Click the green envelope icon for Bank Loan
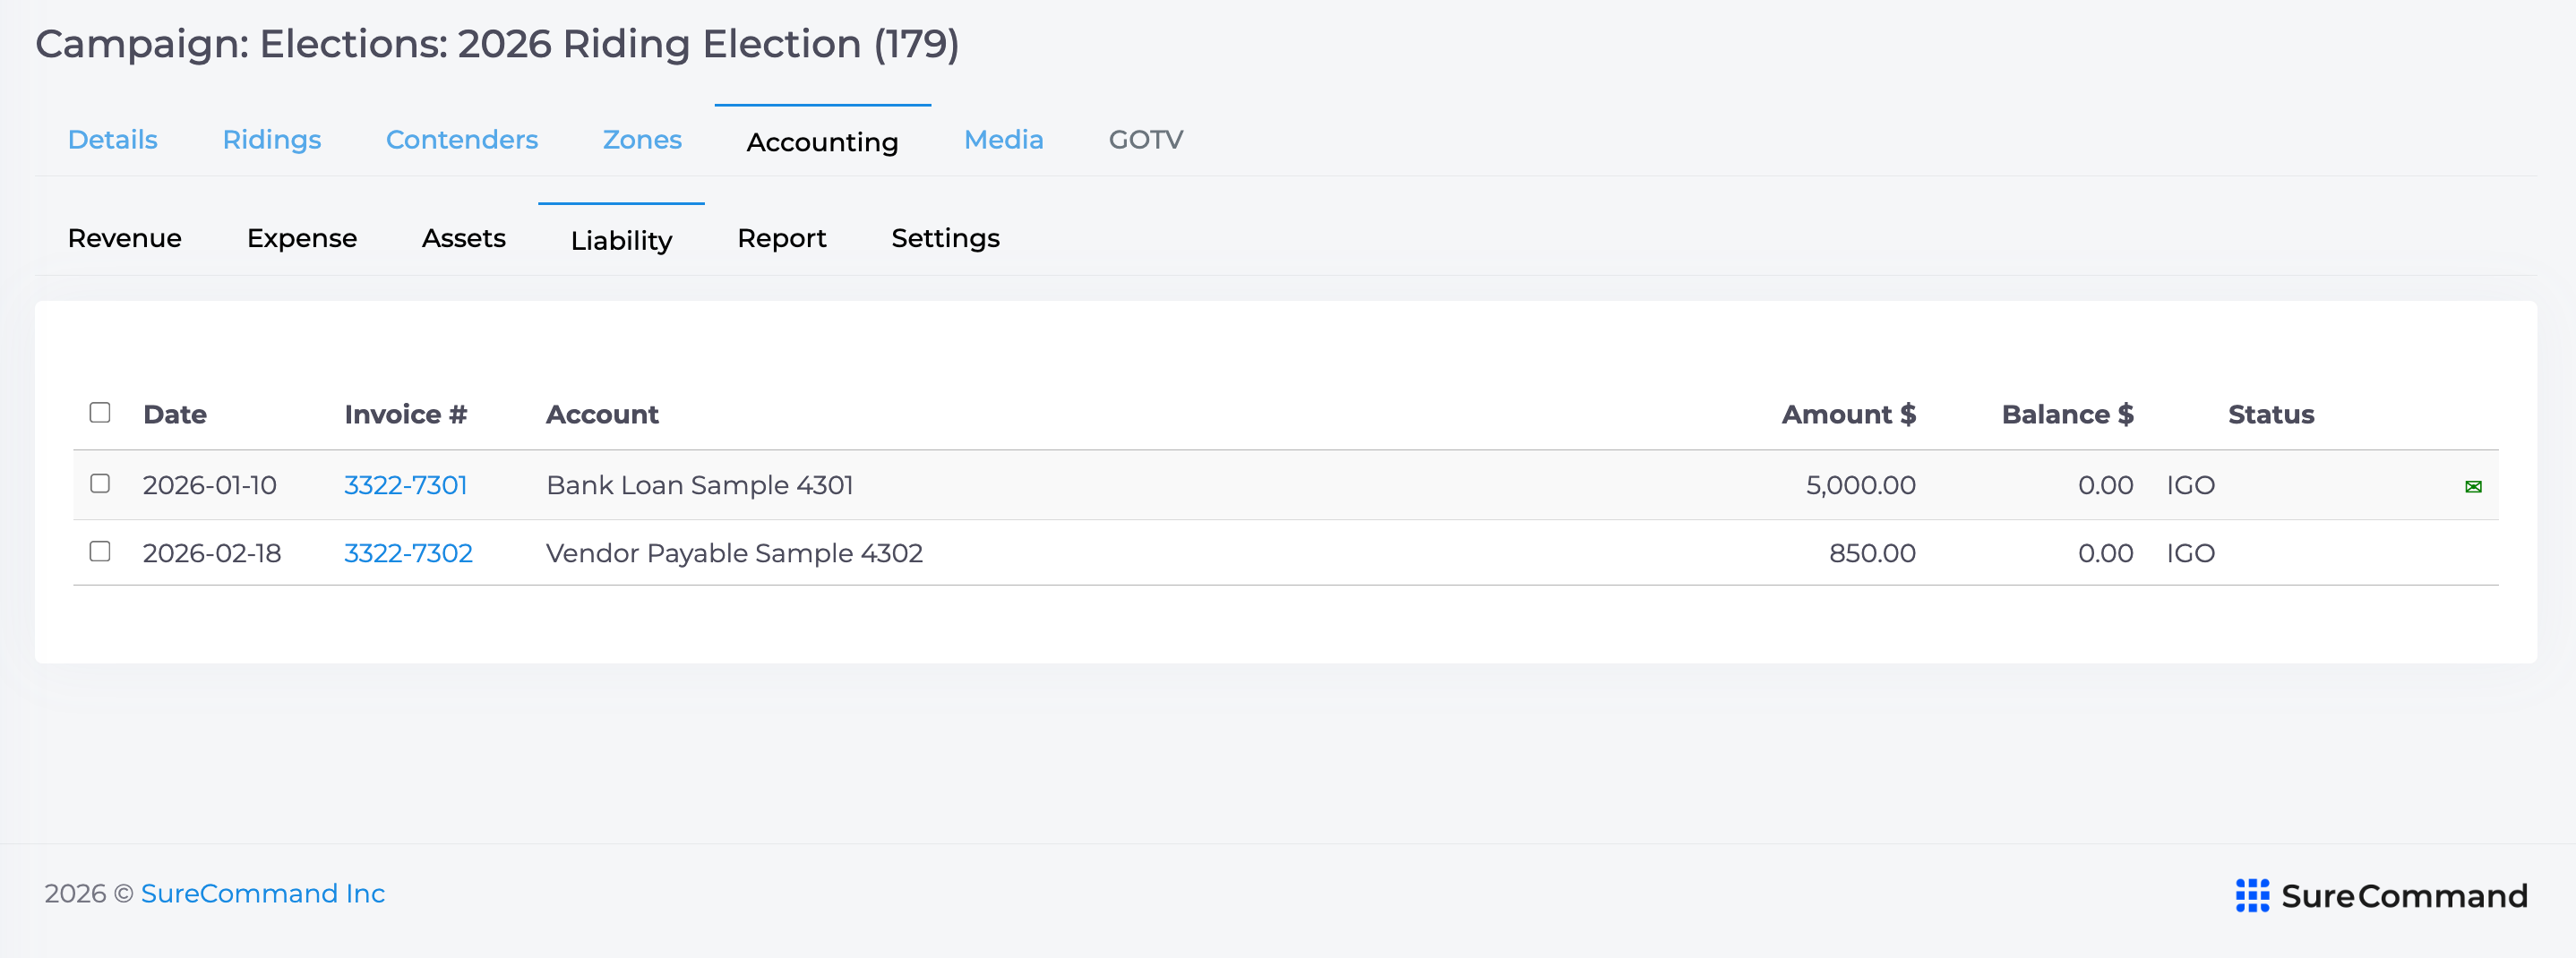 point(2473,487)
